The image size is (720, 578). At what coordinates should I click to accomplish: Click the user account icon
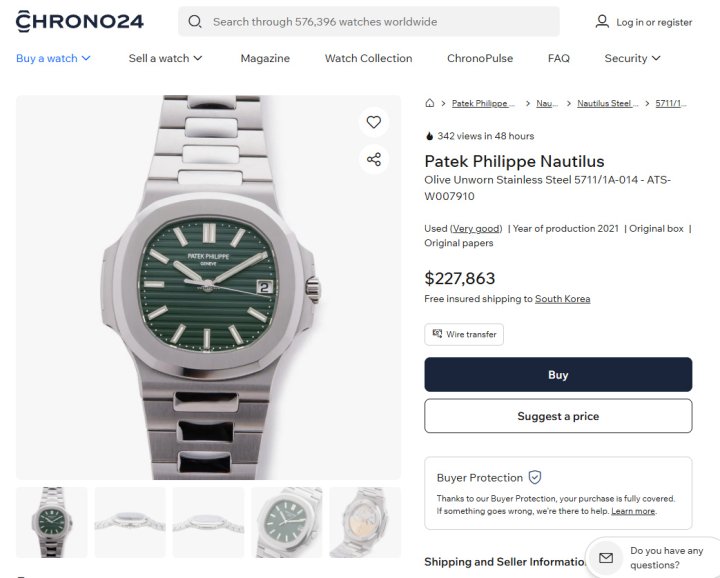602,21
